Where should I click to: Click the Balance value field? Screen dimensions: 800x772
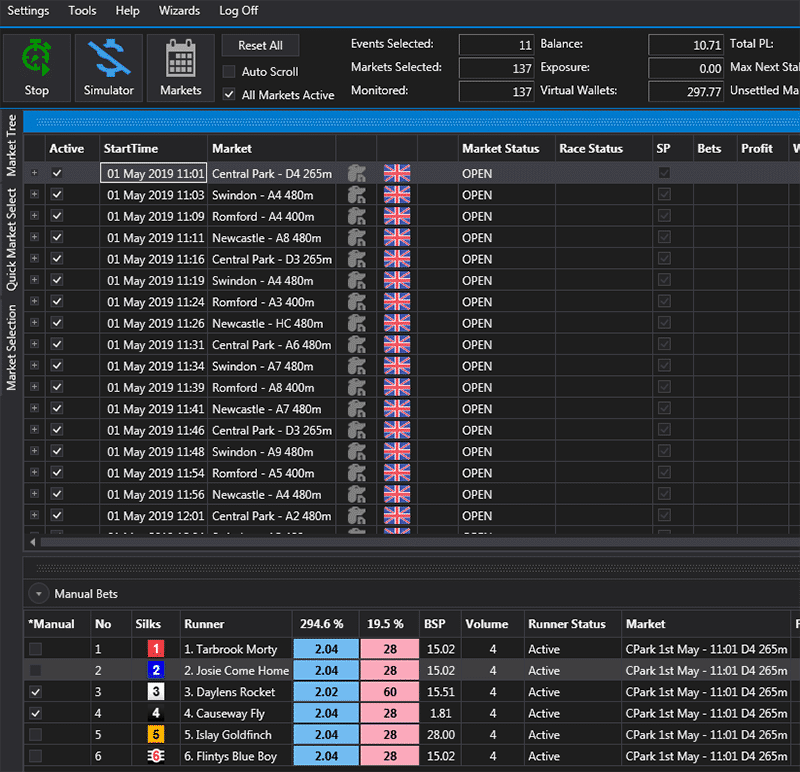tap(686, 45)
